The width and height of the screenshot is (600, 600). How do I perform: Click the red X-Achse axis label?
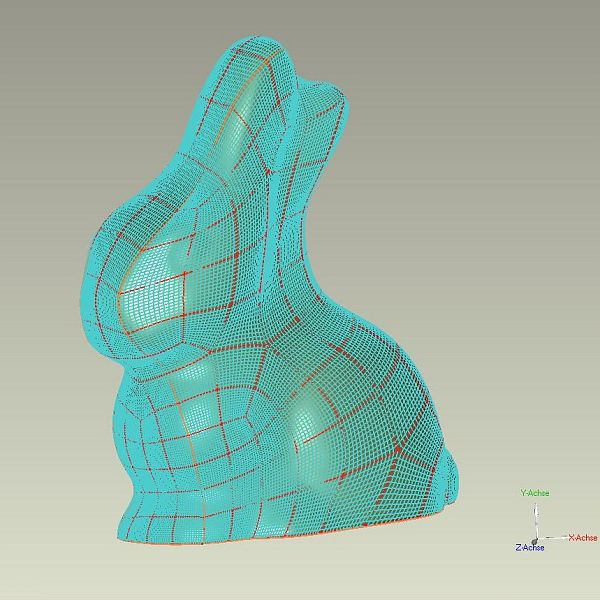(582, 538)
